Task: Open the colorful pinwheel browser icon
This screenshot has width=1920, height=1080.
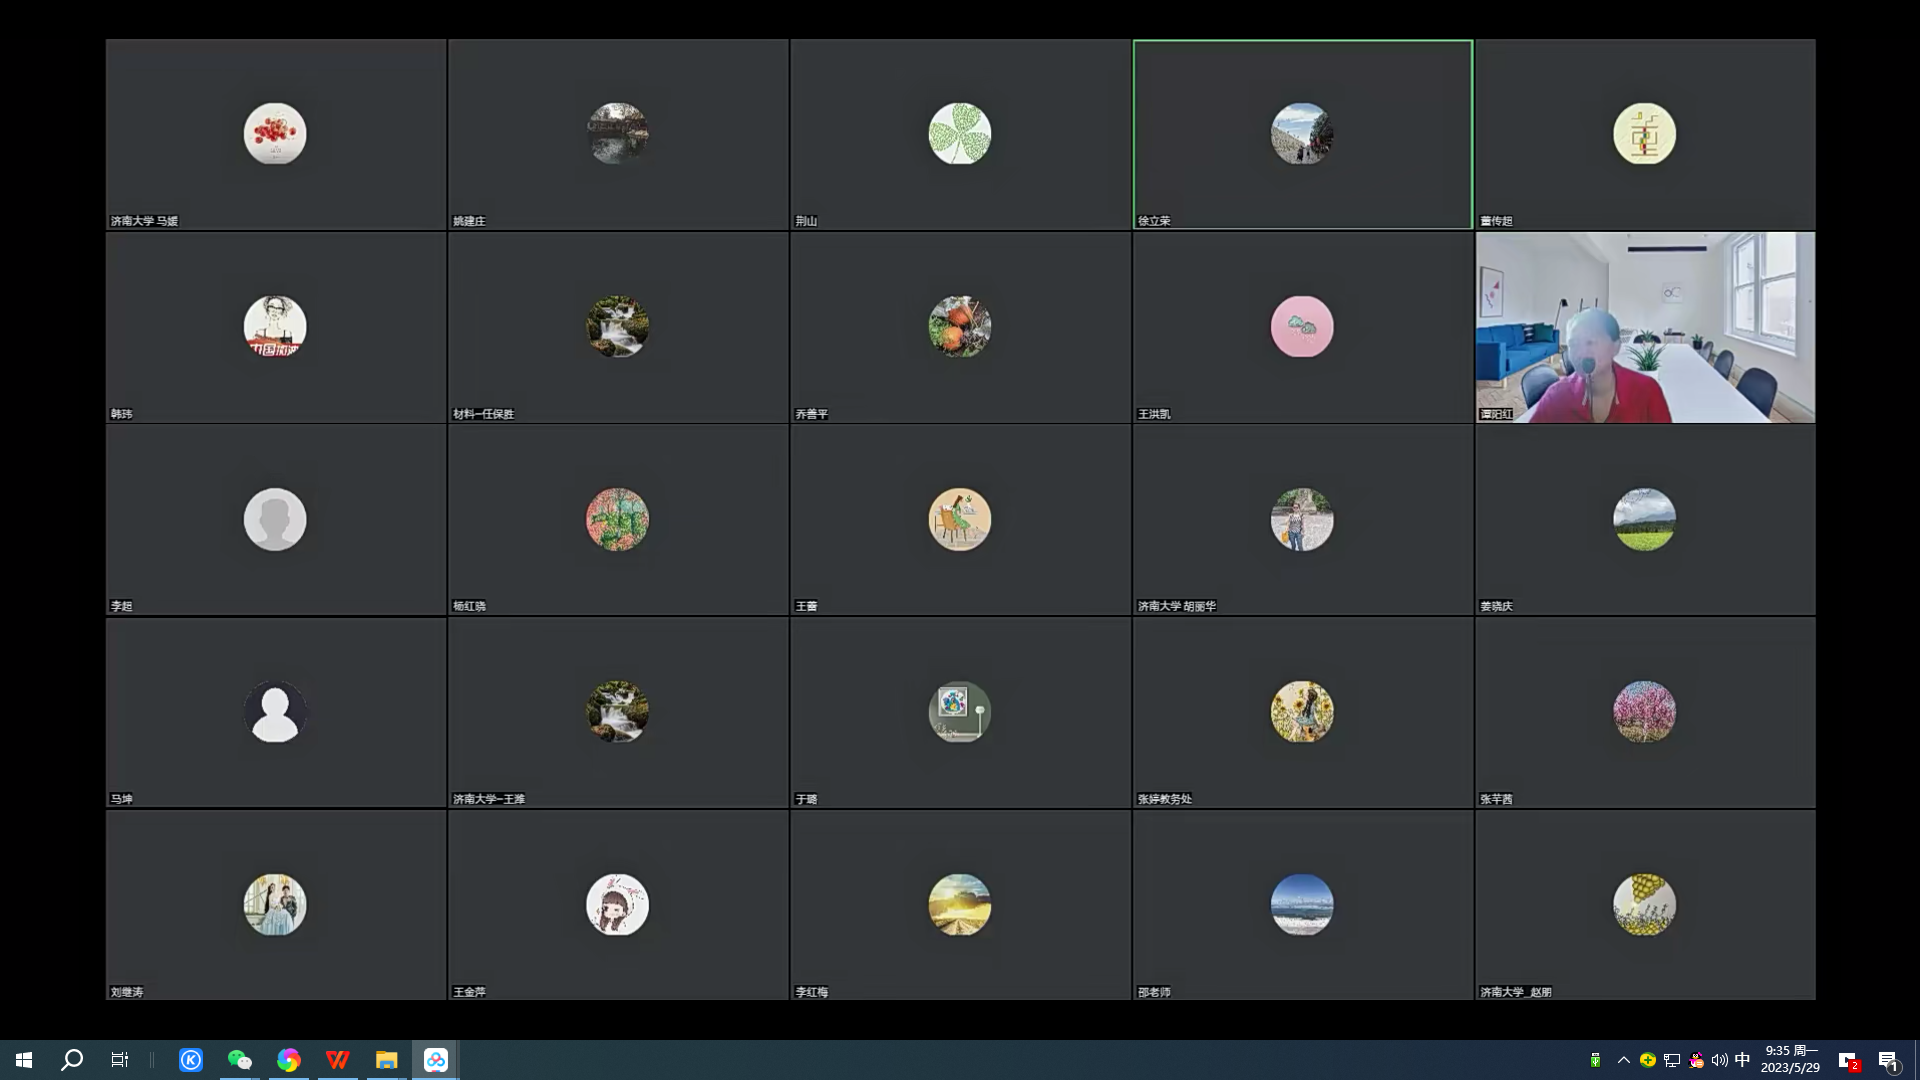Action: (289, 1060)
